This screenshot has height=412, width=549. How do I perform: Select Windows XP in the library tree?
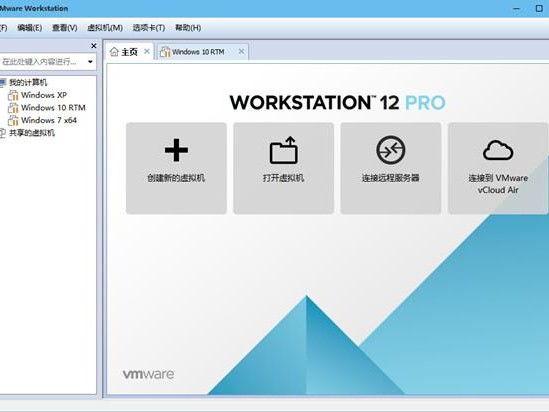tap(44, 95)
